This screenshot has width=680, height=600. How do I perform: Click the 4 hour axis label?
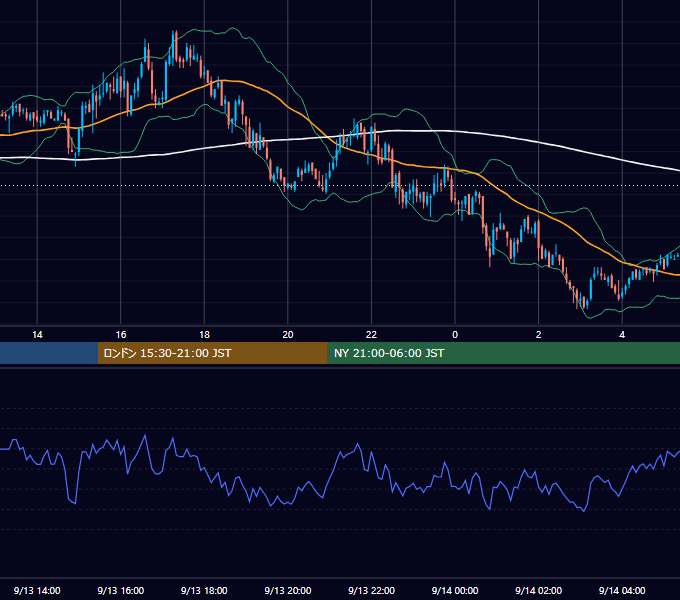(x=622, y=335)
